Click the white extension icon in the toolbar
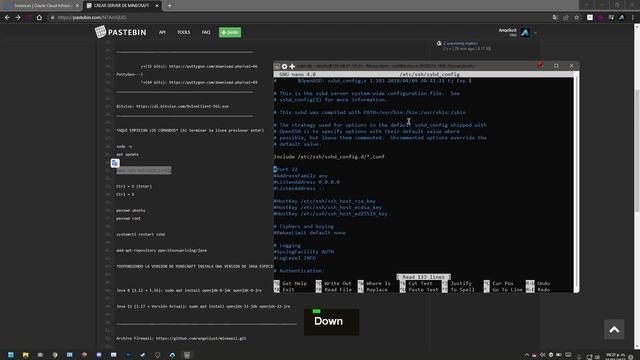 [590, 18]
